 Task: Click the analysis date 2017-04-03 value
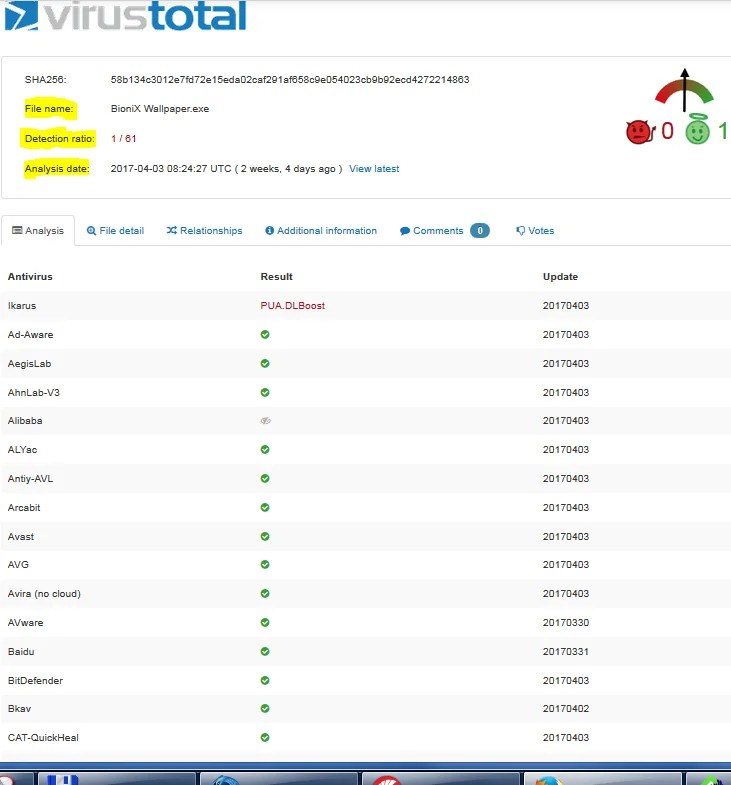click(226, 169)
